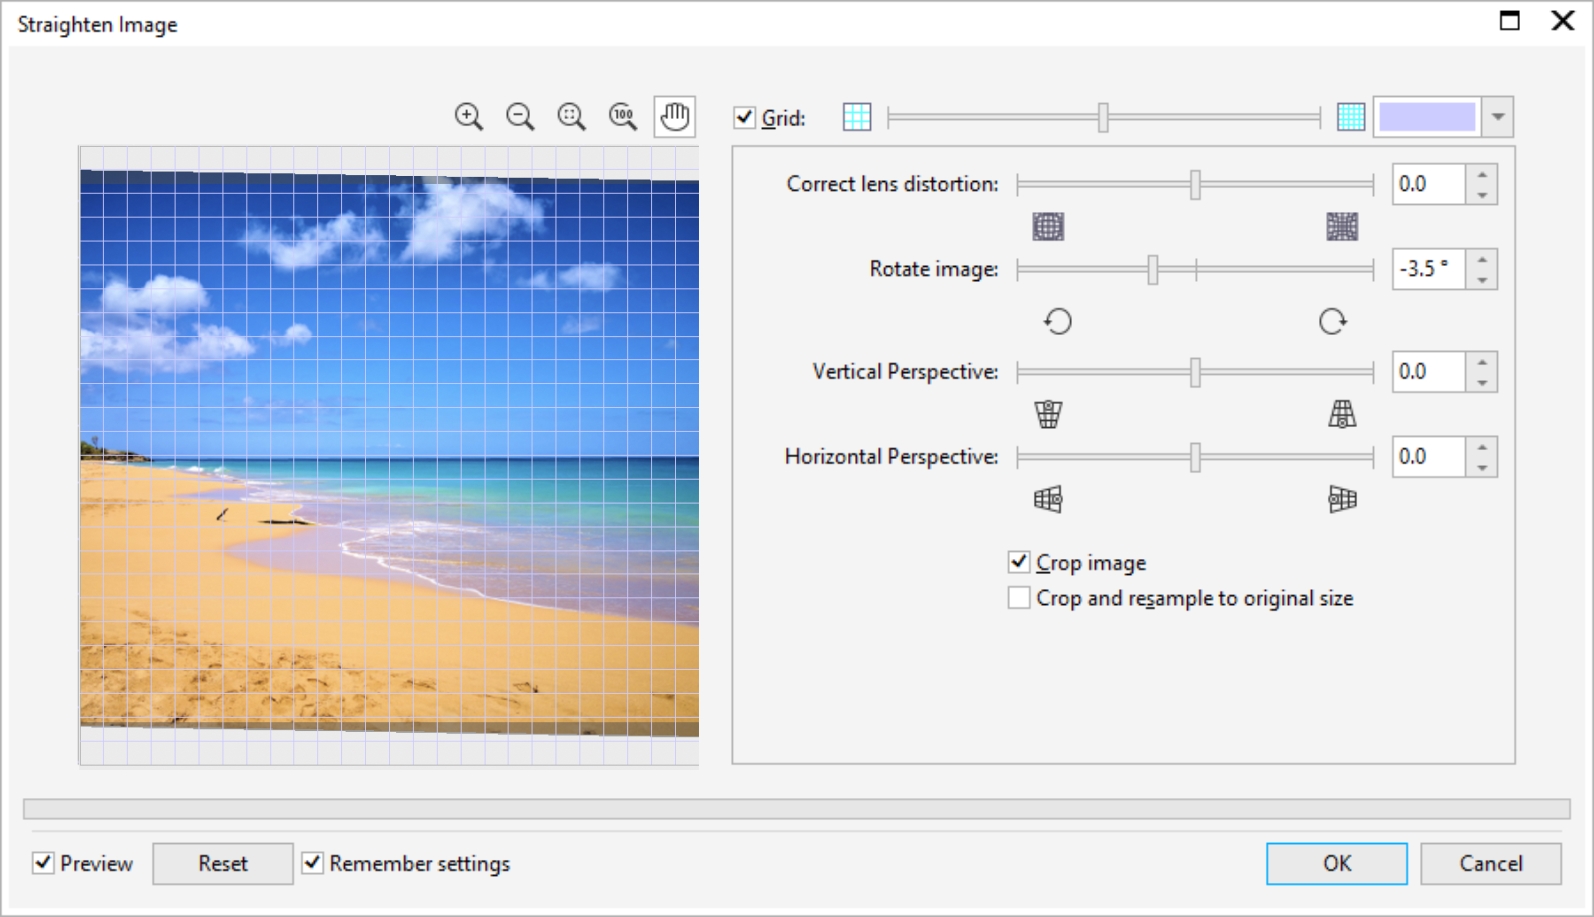This screenshot has width=1594, height=917.
Task: Increase the Rotate image value with up arrow
Action: pyautogui.click(x=1482, y=260)
